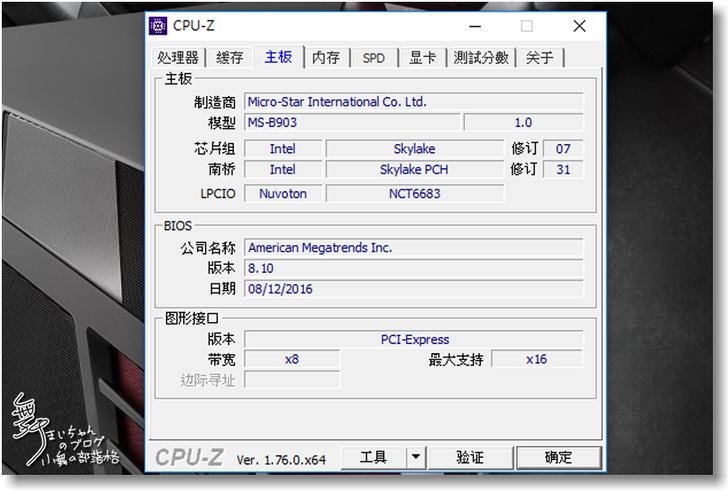728x490 pixels.
Task: Go to the 显卡 tab
Action: (422, 58)
